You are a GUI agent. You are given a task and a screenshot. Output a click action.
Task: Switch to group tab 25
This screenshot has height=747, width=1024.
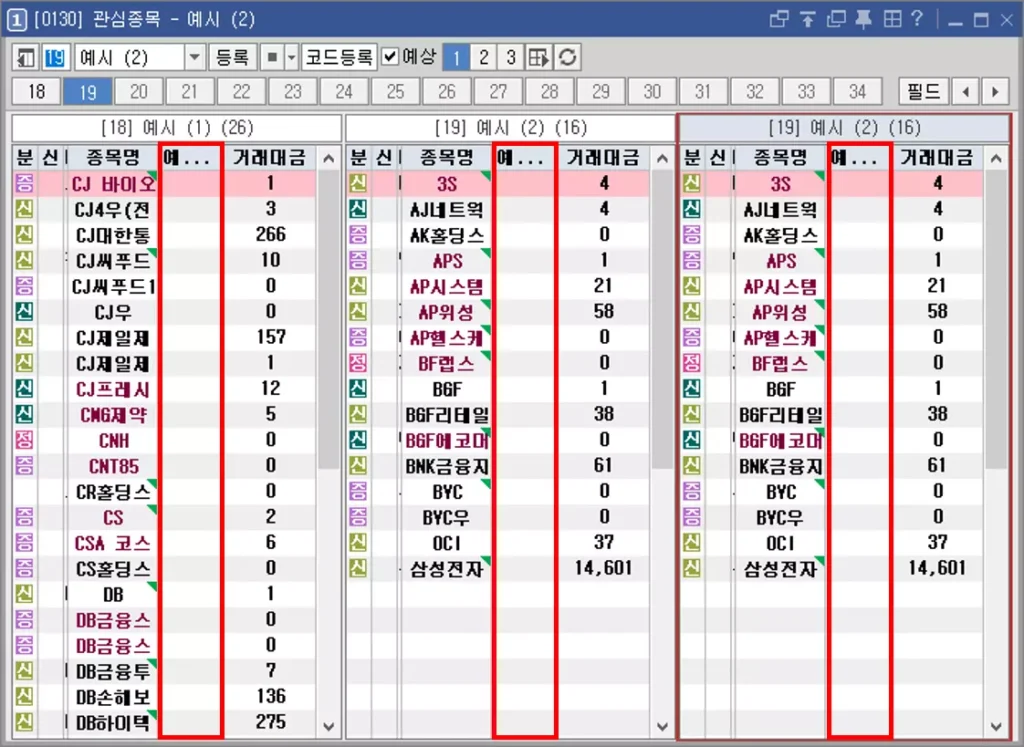(395, 91)
